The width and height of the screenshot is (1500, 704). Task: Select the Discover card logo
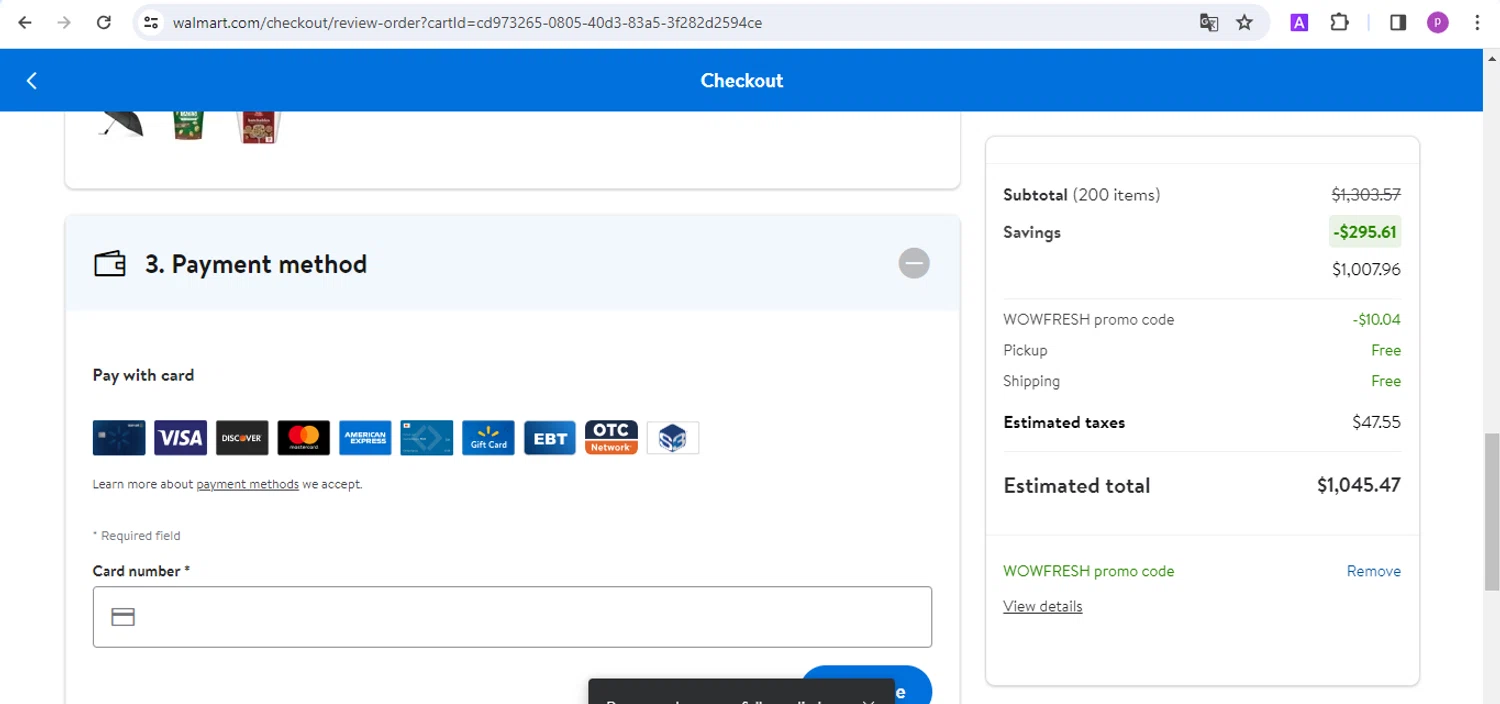(242, 438)
